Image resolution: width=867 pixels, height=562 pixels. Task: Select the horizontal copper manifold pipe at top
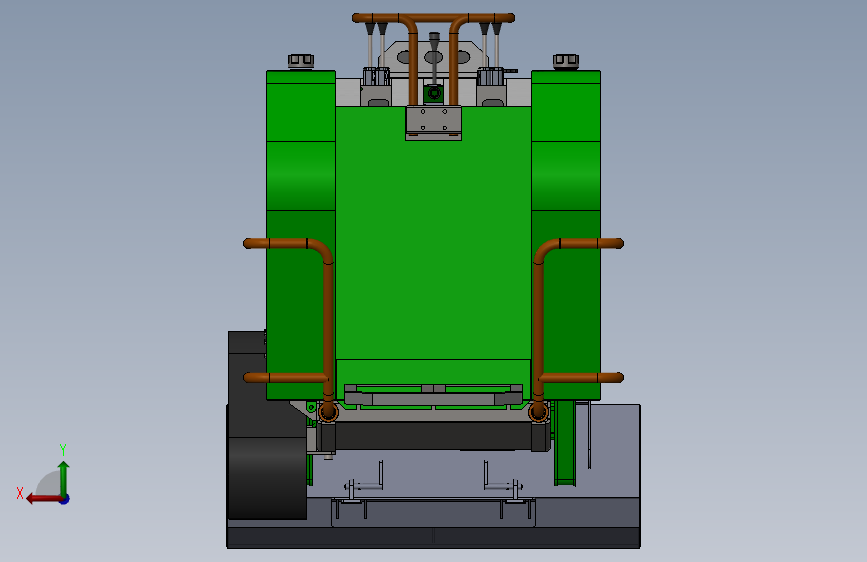(x=434, y=18)
